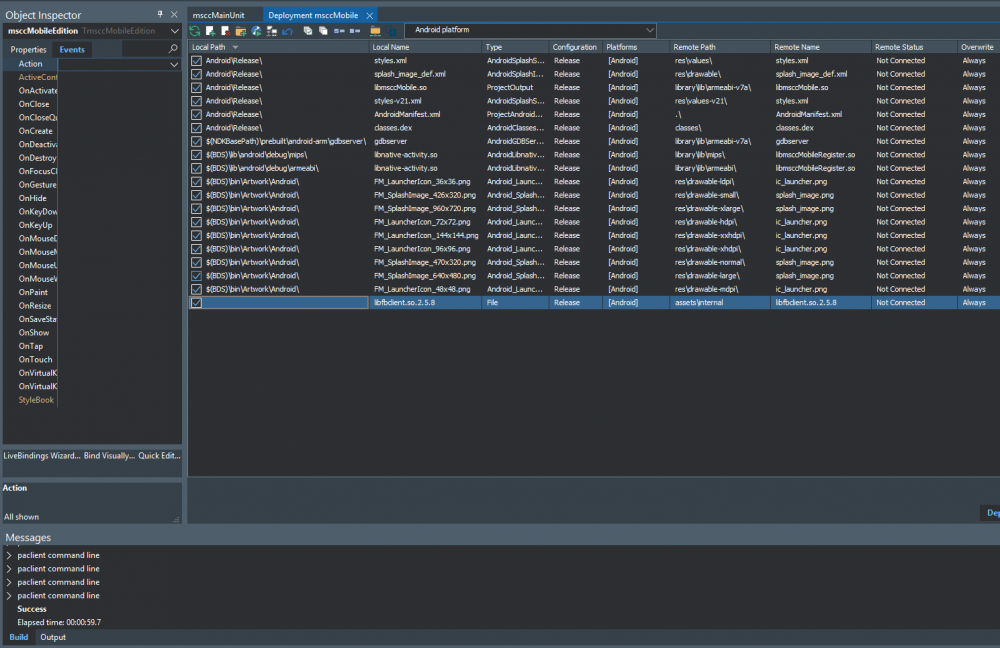Viewport: 1000px width, 648px height.
Task: Click the Connect to Remote network icon
Action: [x=272, y=31]
